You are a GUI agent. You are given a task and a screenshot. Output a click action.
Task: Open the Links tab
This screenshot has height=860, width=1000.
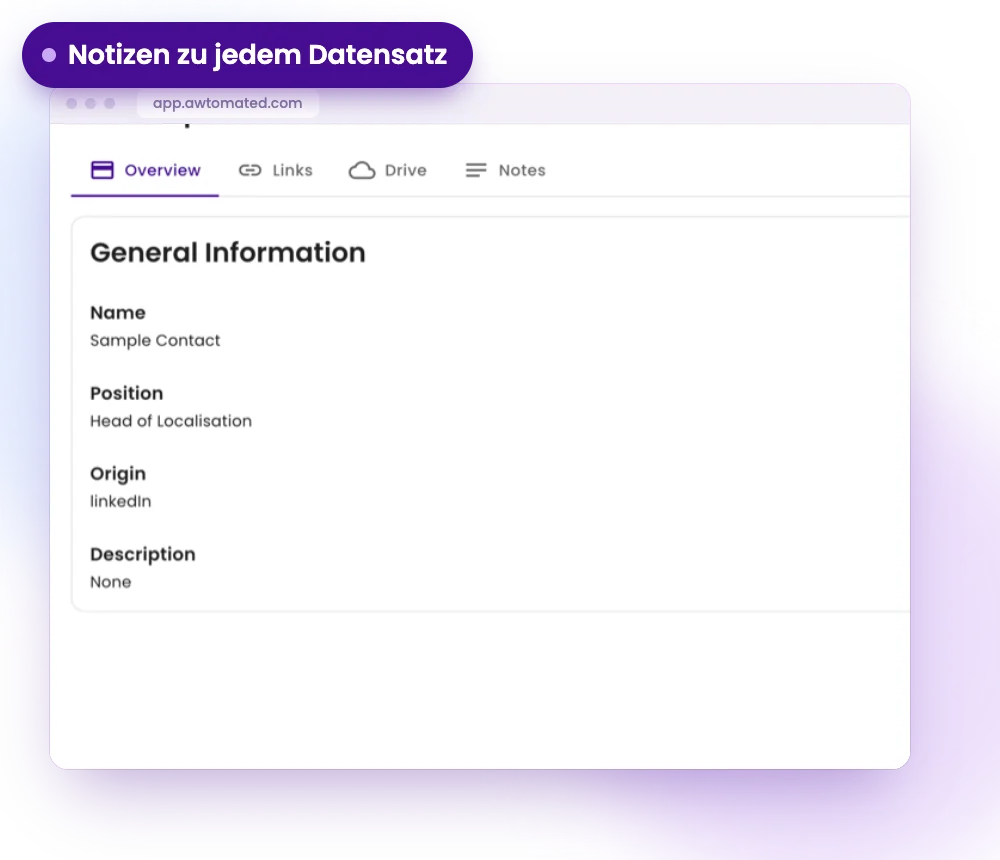tap(276, 170)
